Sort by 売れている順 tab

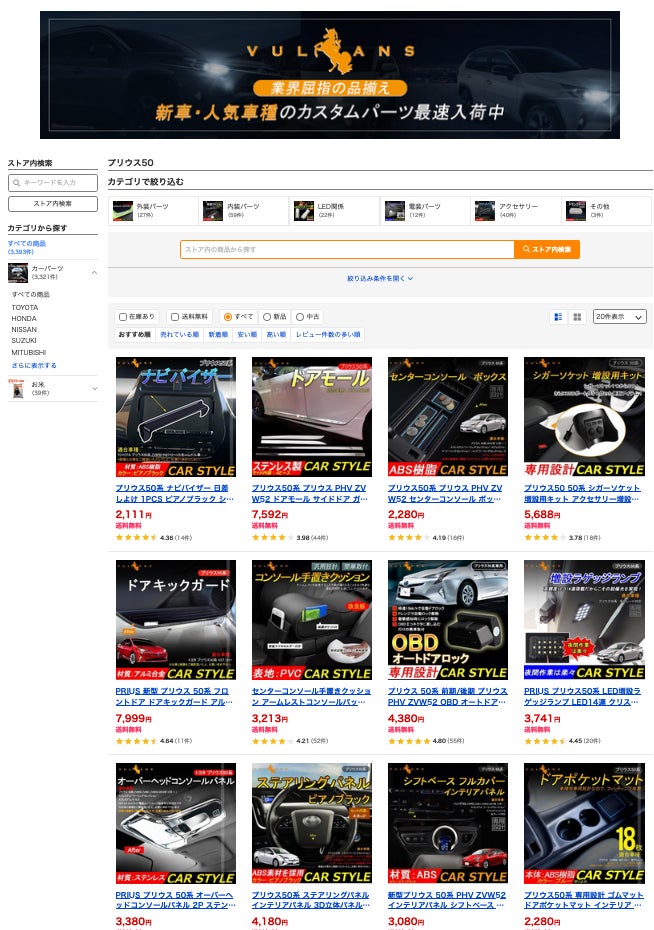179,335
